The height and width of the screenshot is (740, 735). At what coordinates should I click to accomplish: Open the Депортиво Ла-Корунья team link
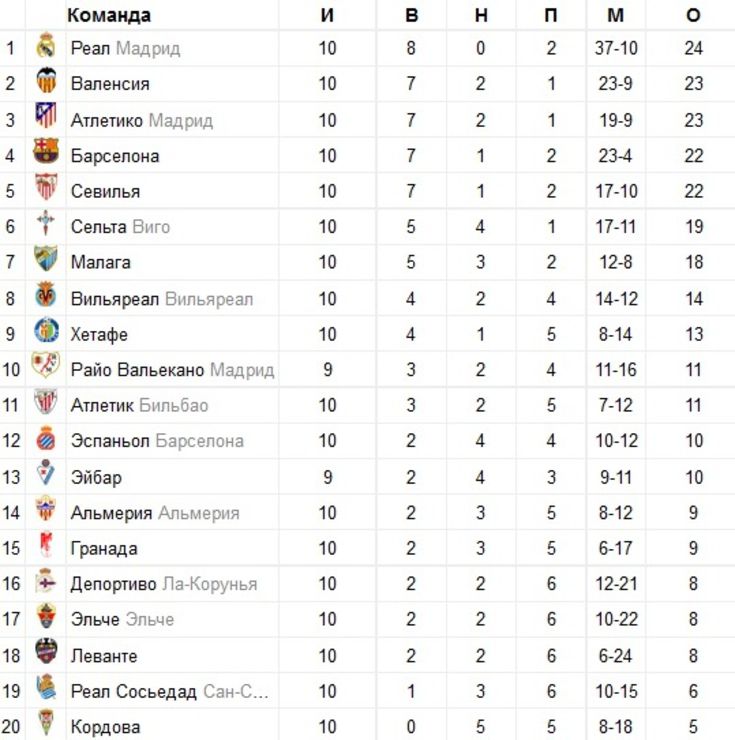pyautogui.click(x=164, y=584)
